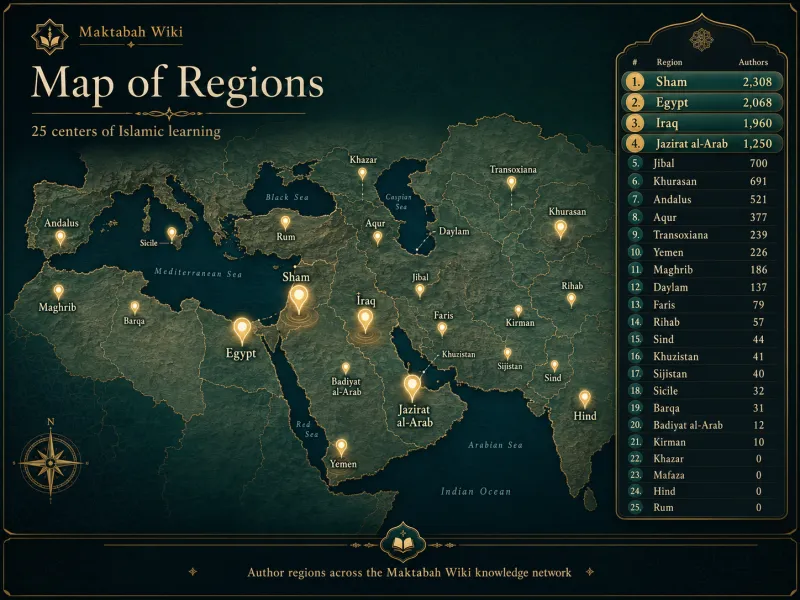Click the Authors column header
This screenshot has width=800, height=600.
click(753, 62)
